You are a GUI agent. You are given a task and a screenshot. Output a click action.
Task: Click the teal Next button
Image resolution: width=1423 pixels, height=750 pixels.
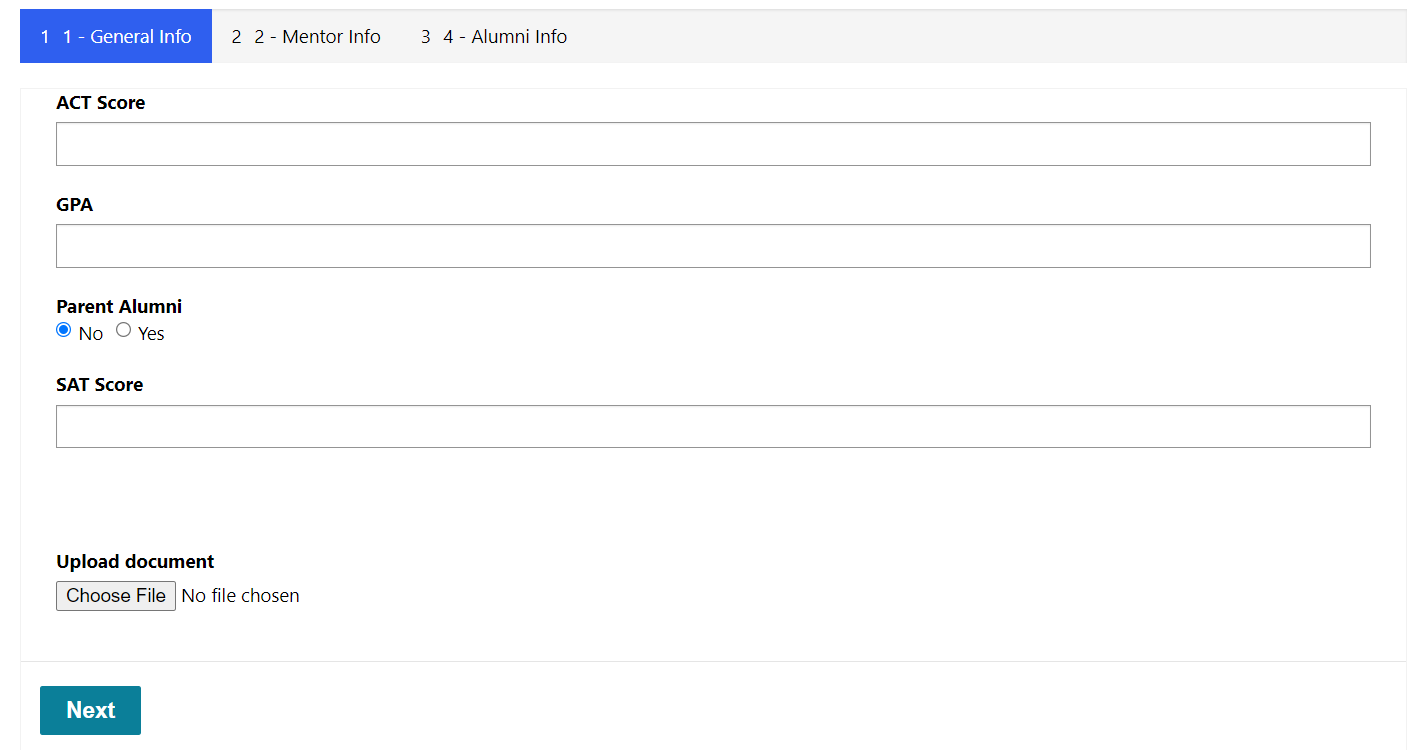(90, 710)
